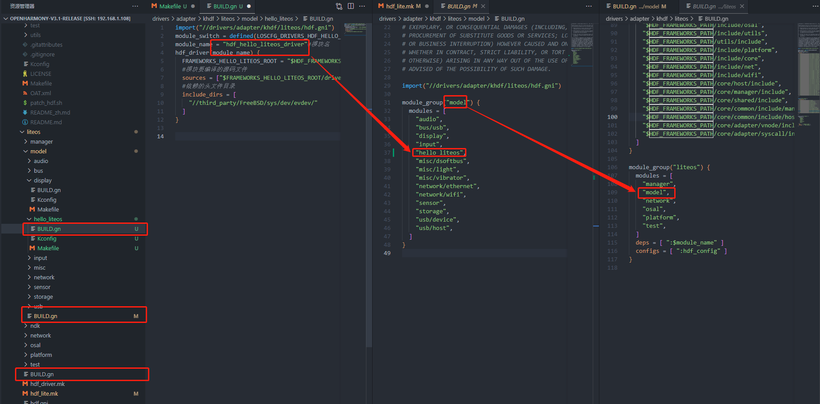Collapse the hello_liteos folder

point(29,219)
